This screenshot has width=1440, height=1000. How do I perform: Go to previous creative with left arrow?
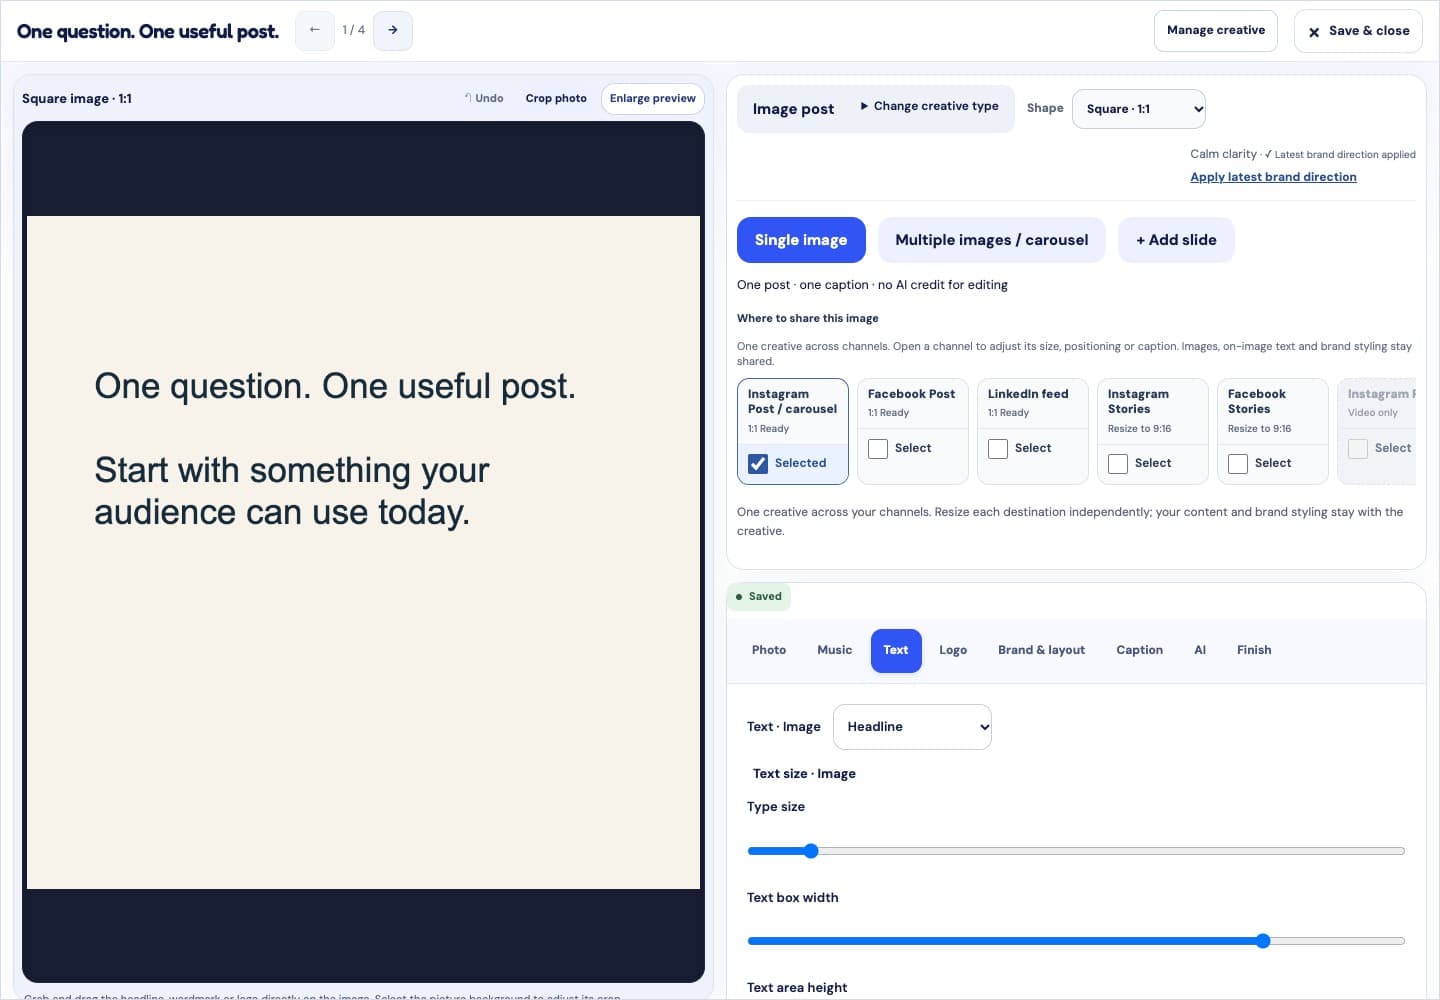pyautogui.click(x=314, y=30)
